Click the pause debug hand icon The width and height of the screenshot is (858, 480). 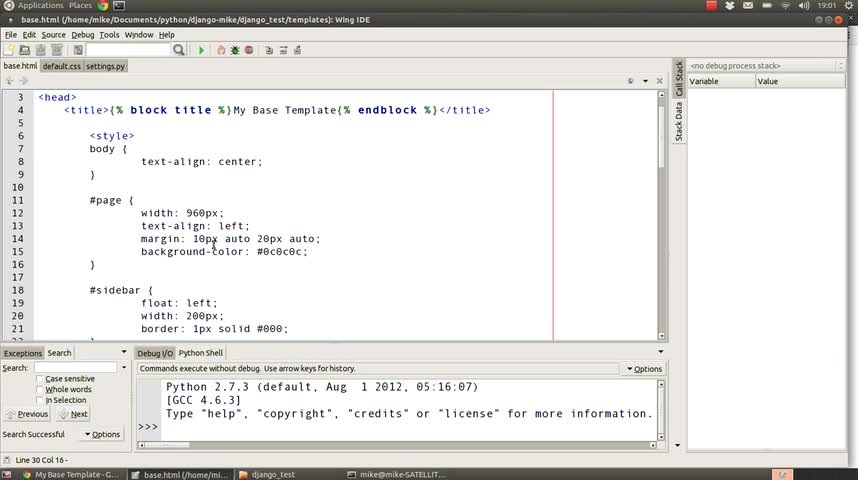tap(221, 50)
